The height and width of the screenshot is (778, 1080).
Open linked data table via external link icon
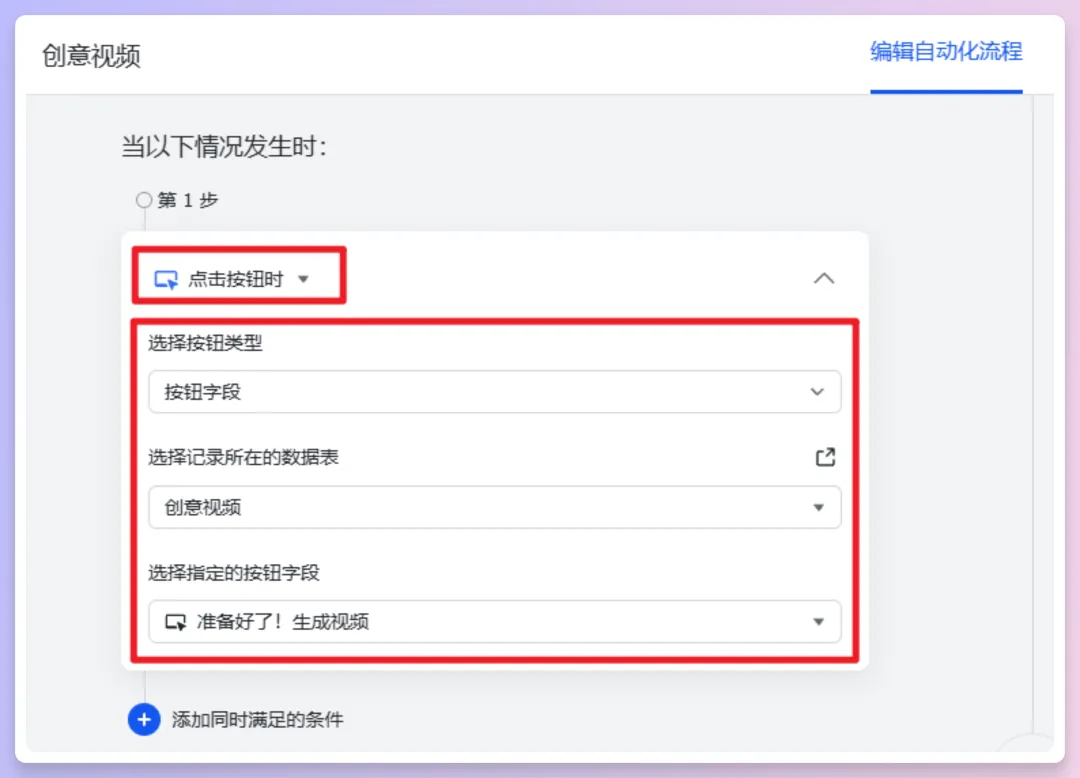[x=824, y=457]
